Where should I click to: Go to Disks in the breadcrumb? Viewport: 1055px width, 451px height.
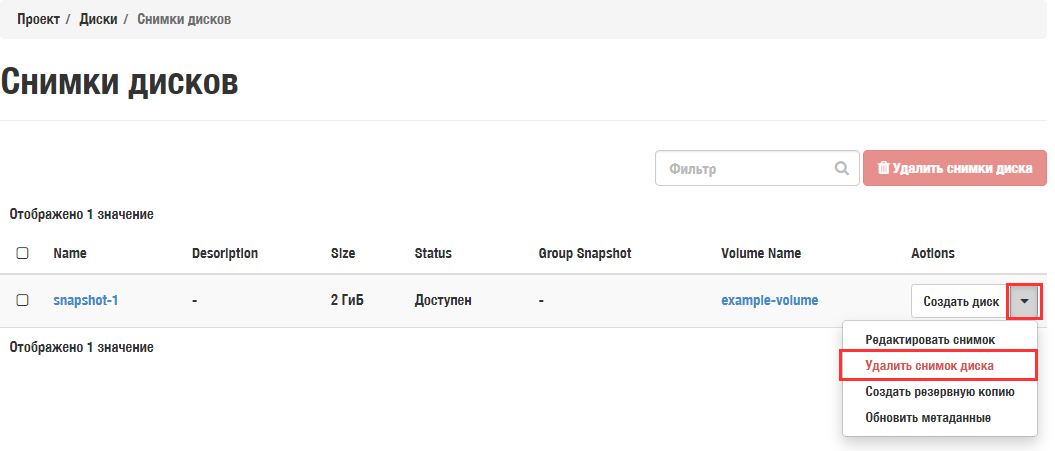click(x=98, y=20)
